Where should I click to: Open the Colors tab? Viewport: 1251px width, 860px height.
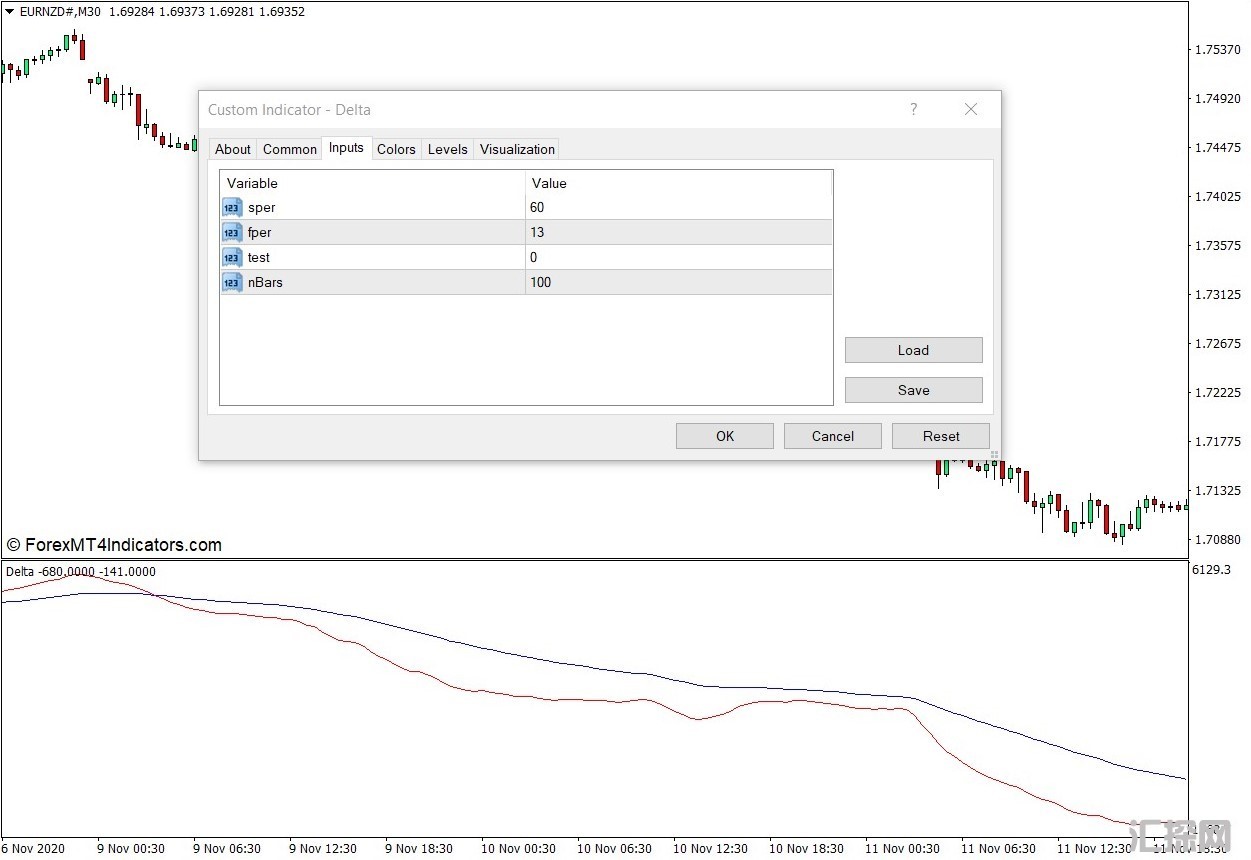(x=396, y=149)
